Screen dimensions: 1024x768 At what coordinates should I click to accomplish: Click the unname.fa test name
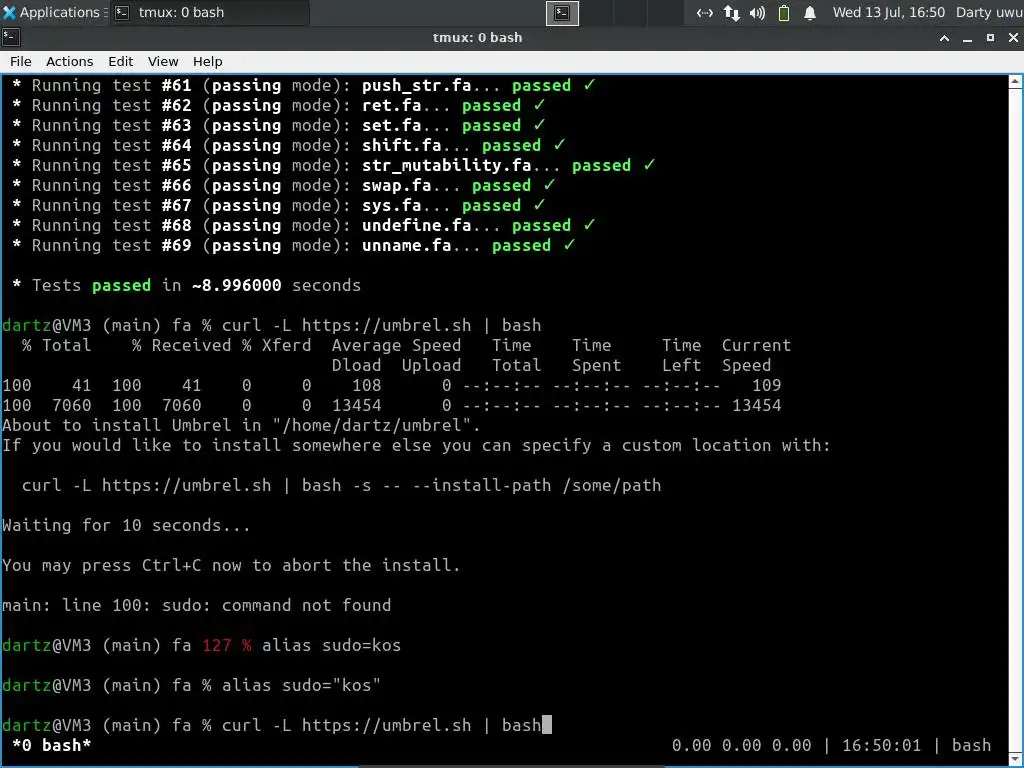pos(406,246)
